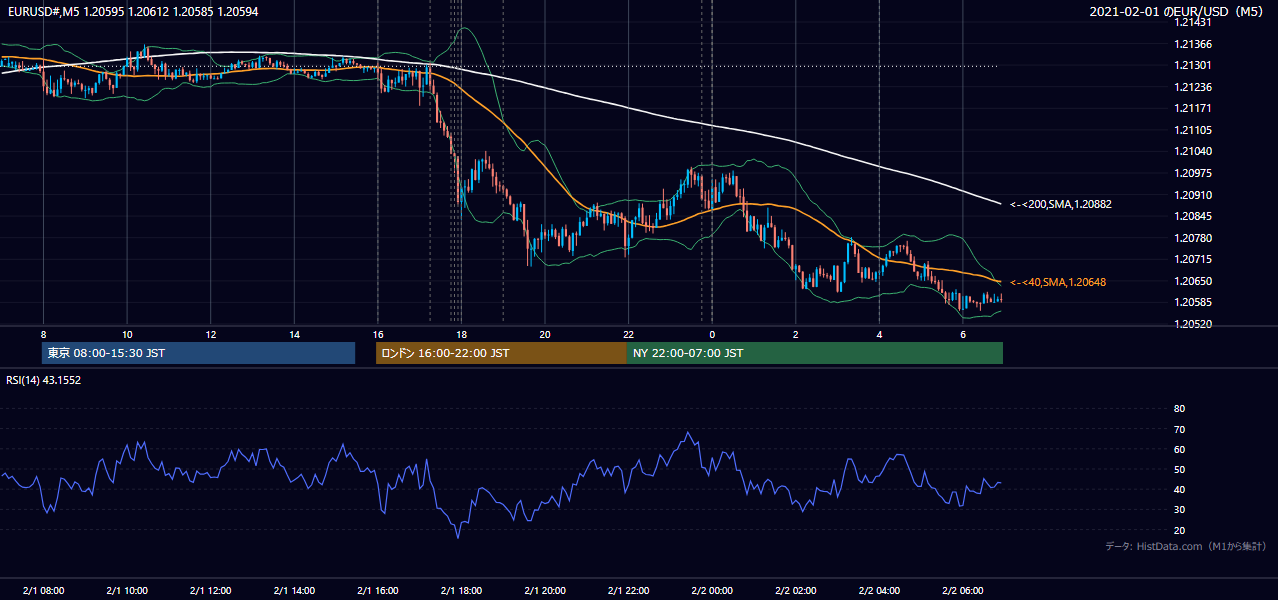Click price axis value 1.20585
1278x600 pixels.
1193,302
